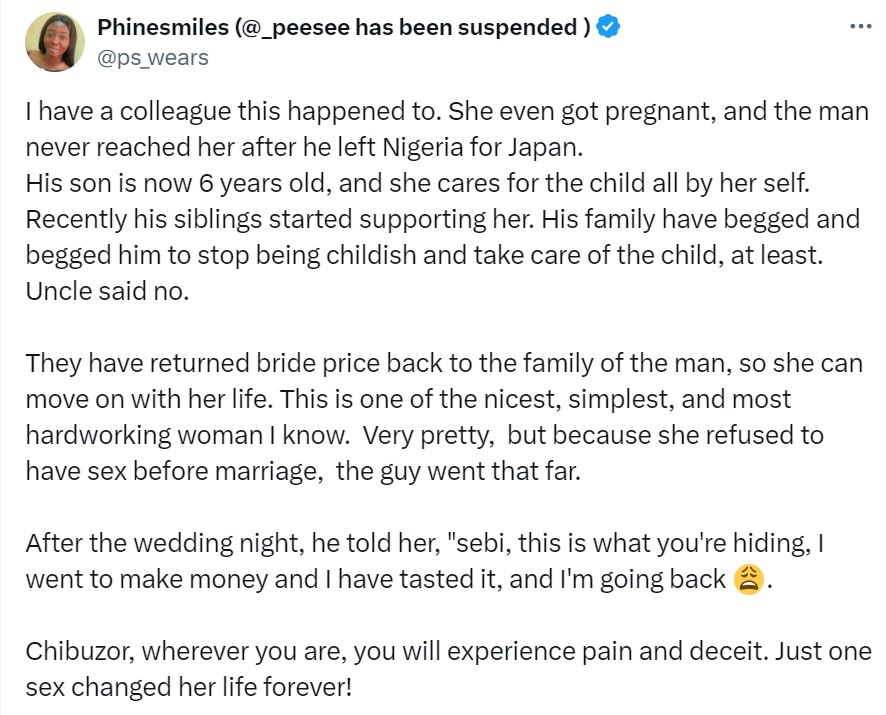The height and width of the screenshot is (715, 886).
Task: Click the @ps_wears handle
Action: coord(153,57)
